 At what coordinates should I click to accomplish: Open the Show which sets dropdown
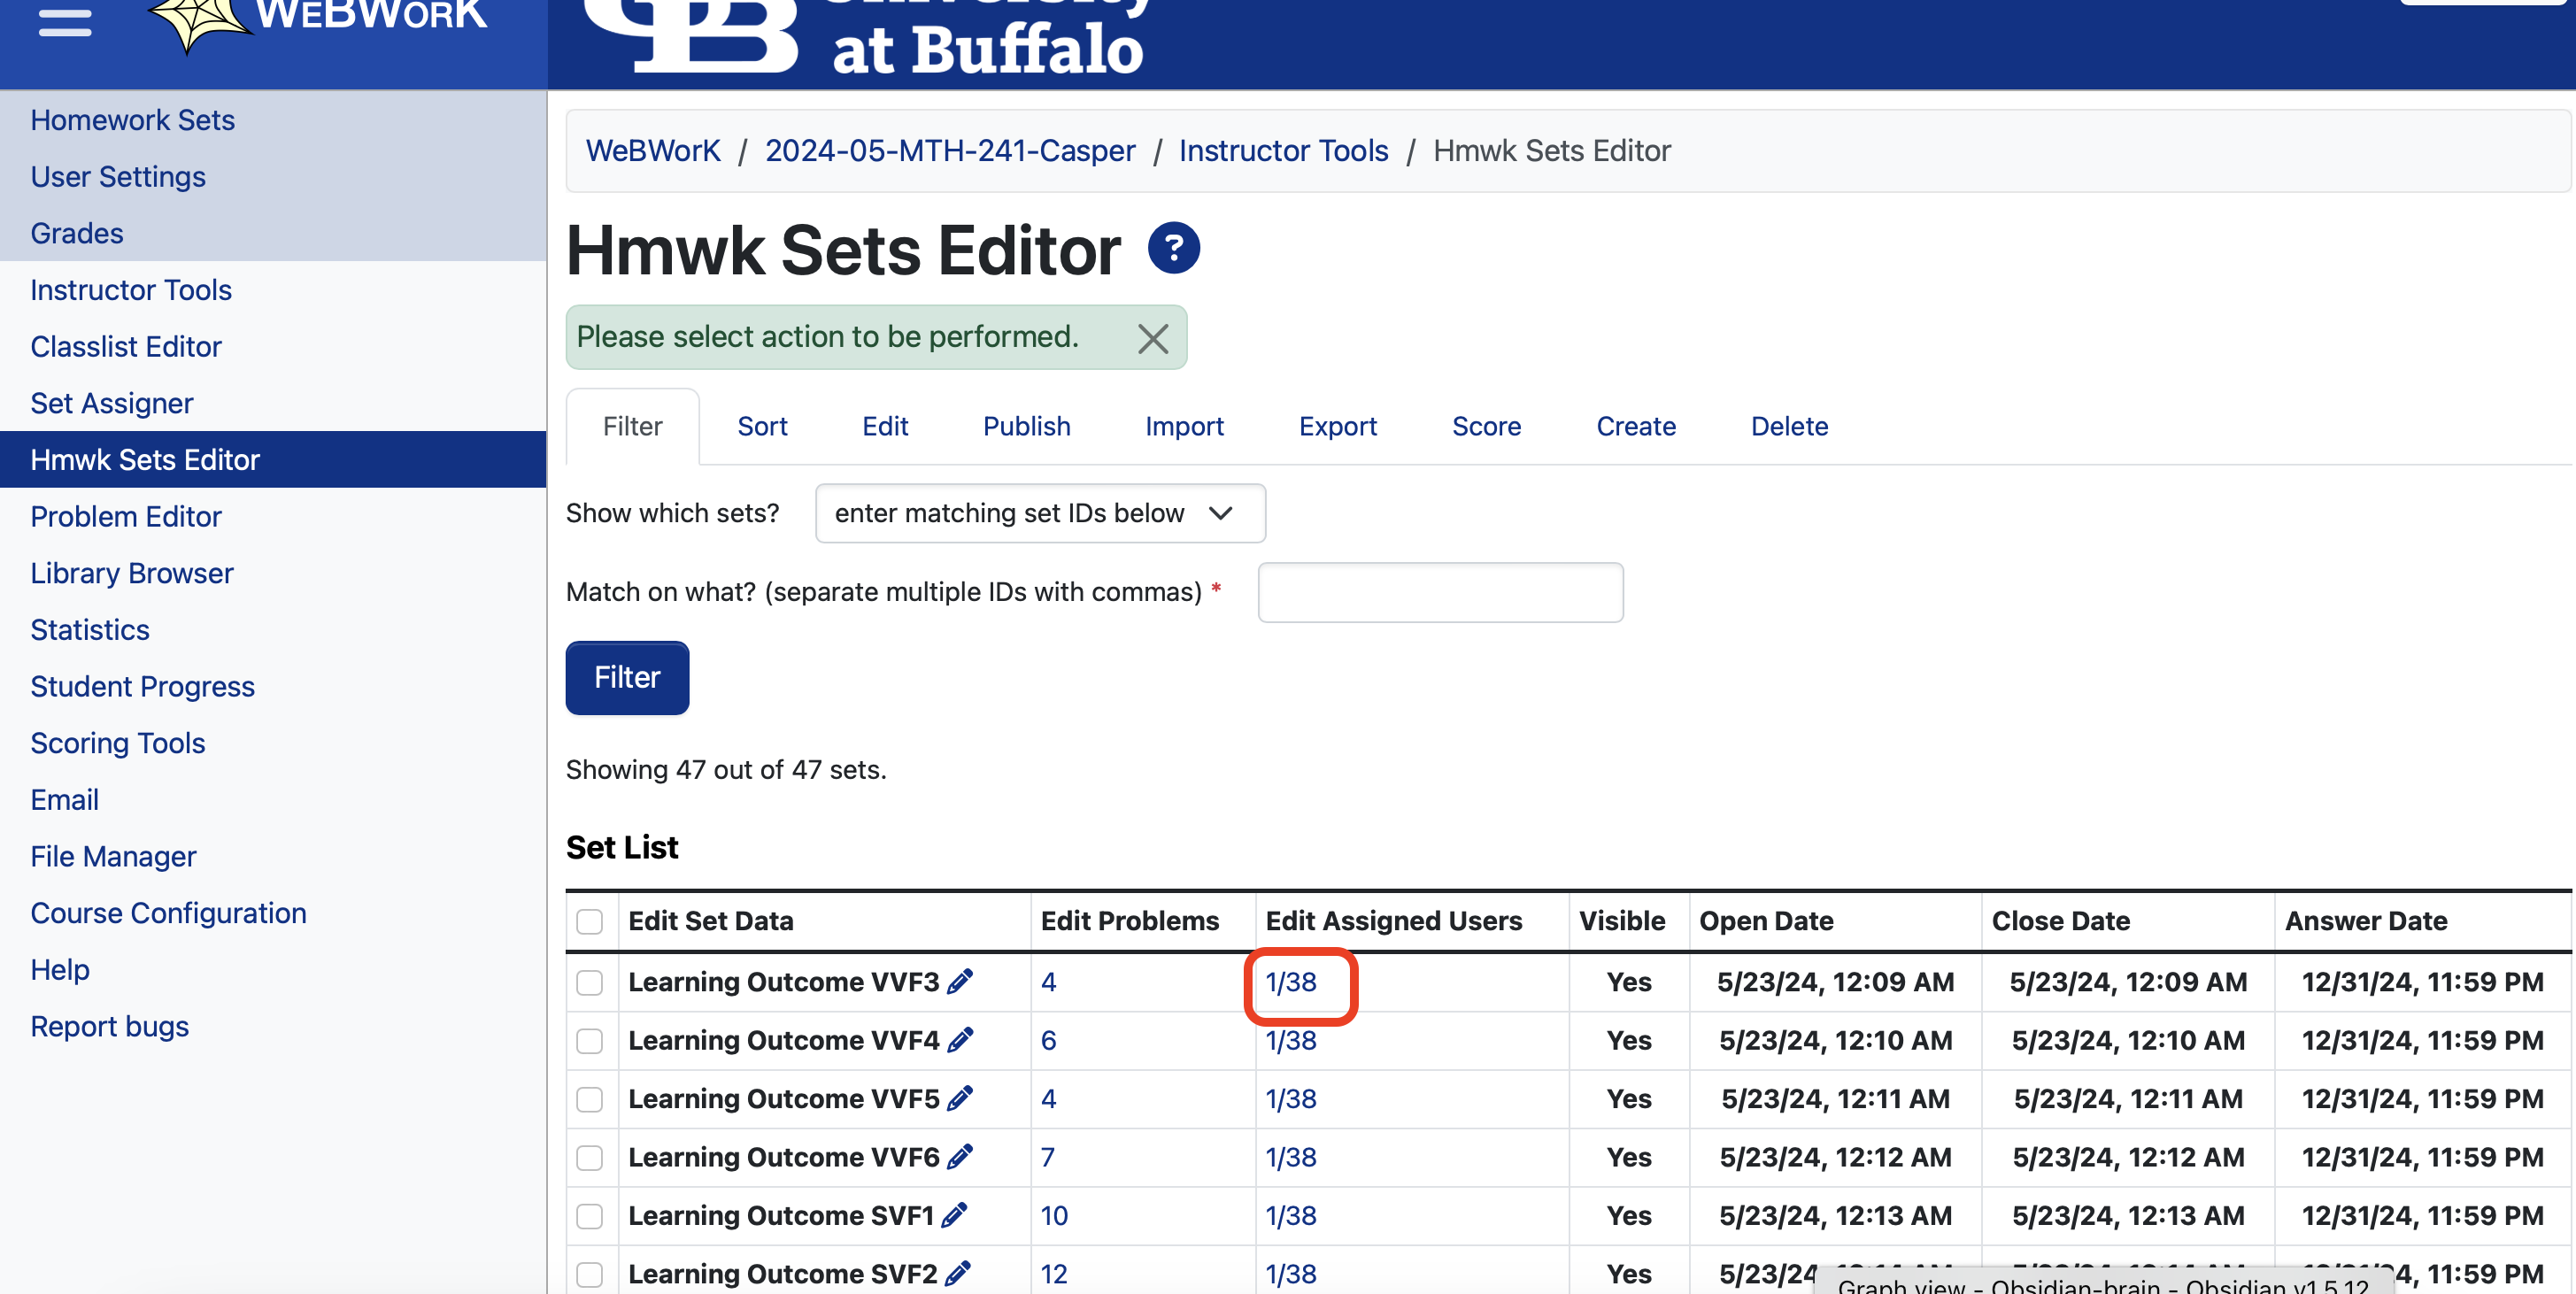tap(1040, 513)
